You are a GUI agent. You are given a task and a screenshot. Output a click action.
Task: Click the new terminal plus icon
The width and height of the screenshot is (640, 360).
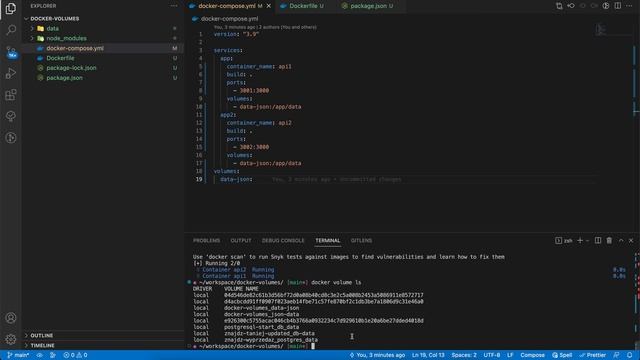click(x=580, y=240)
